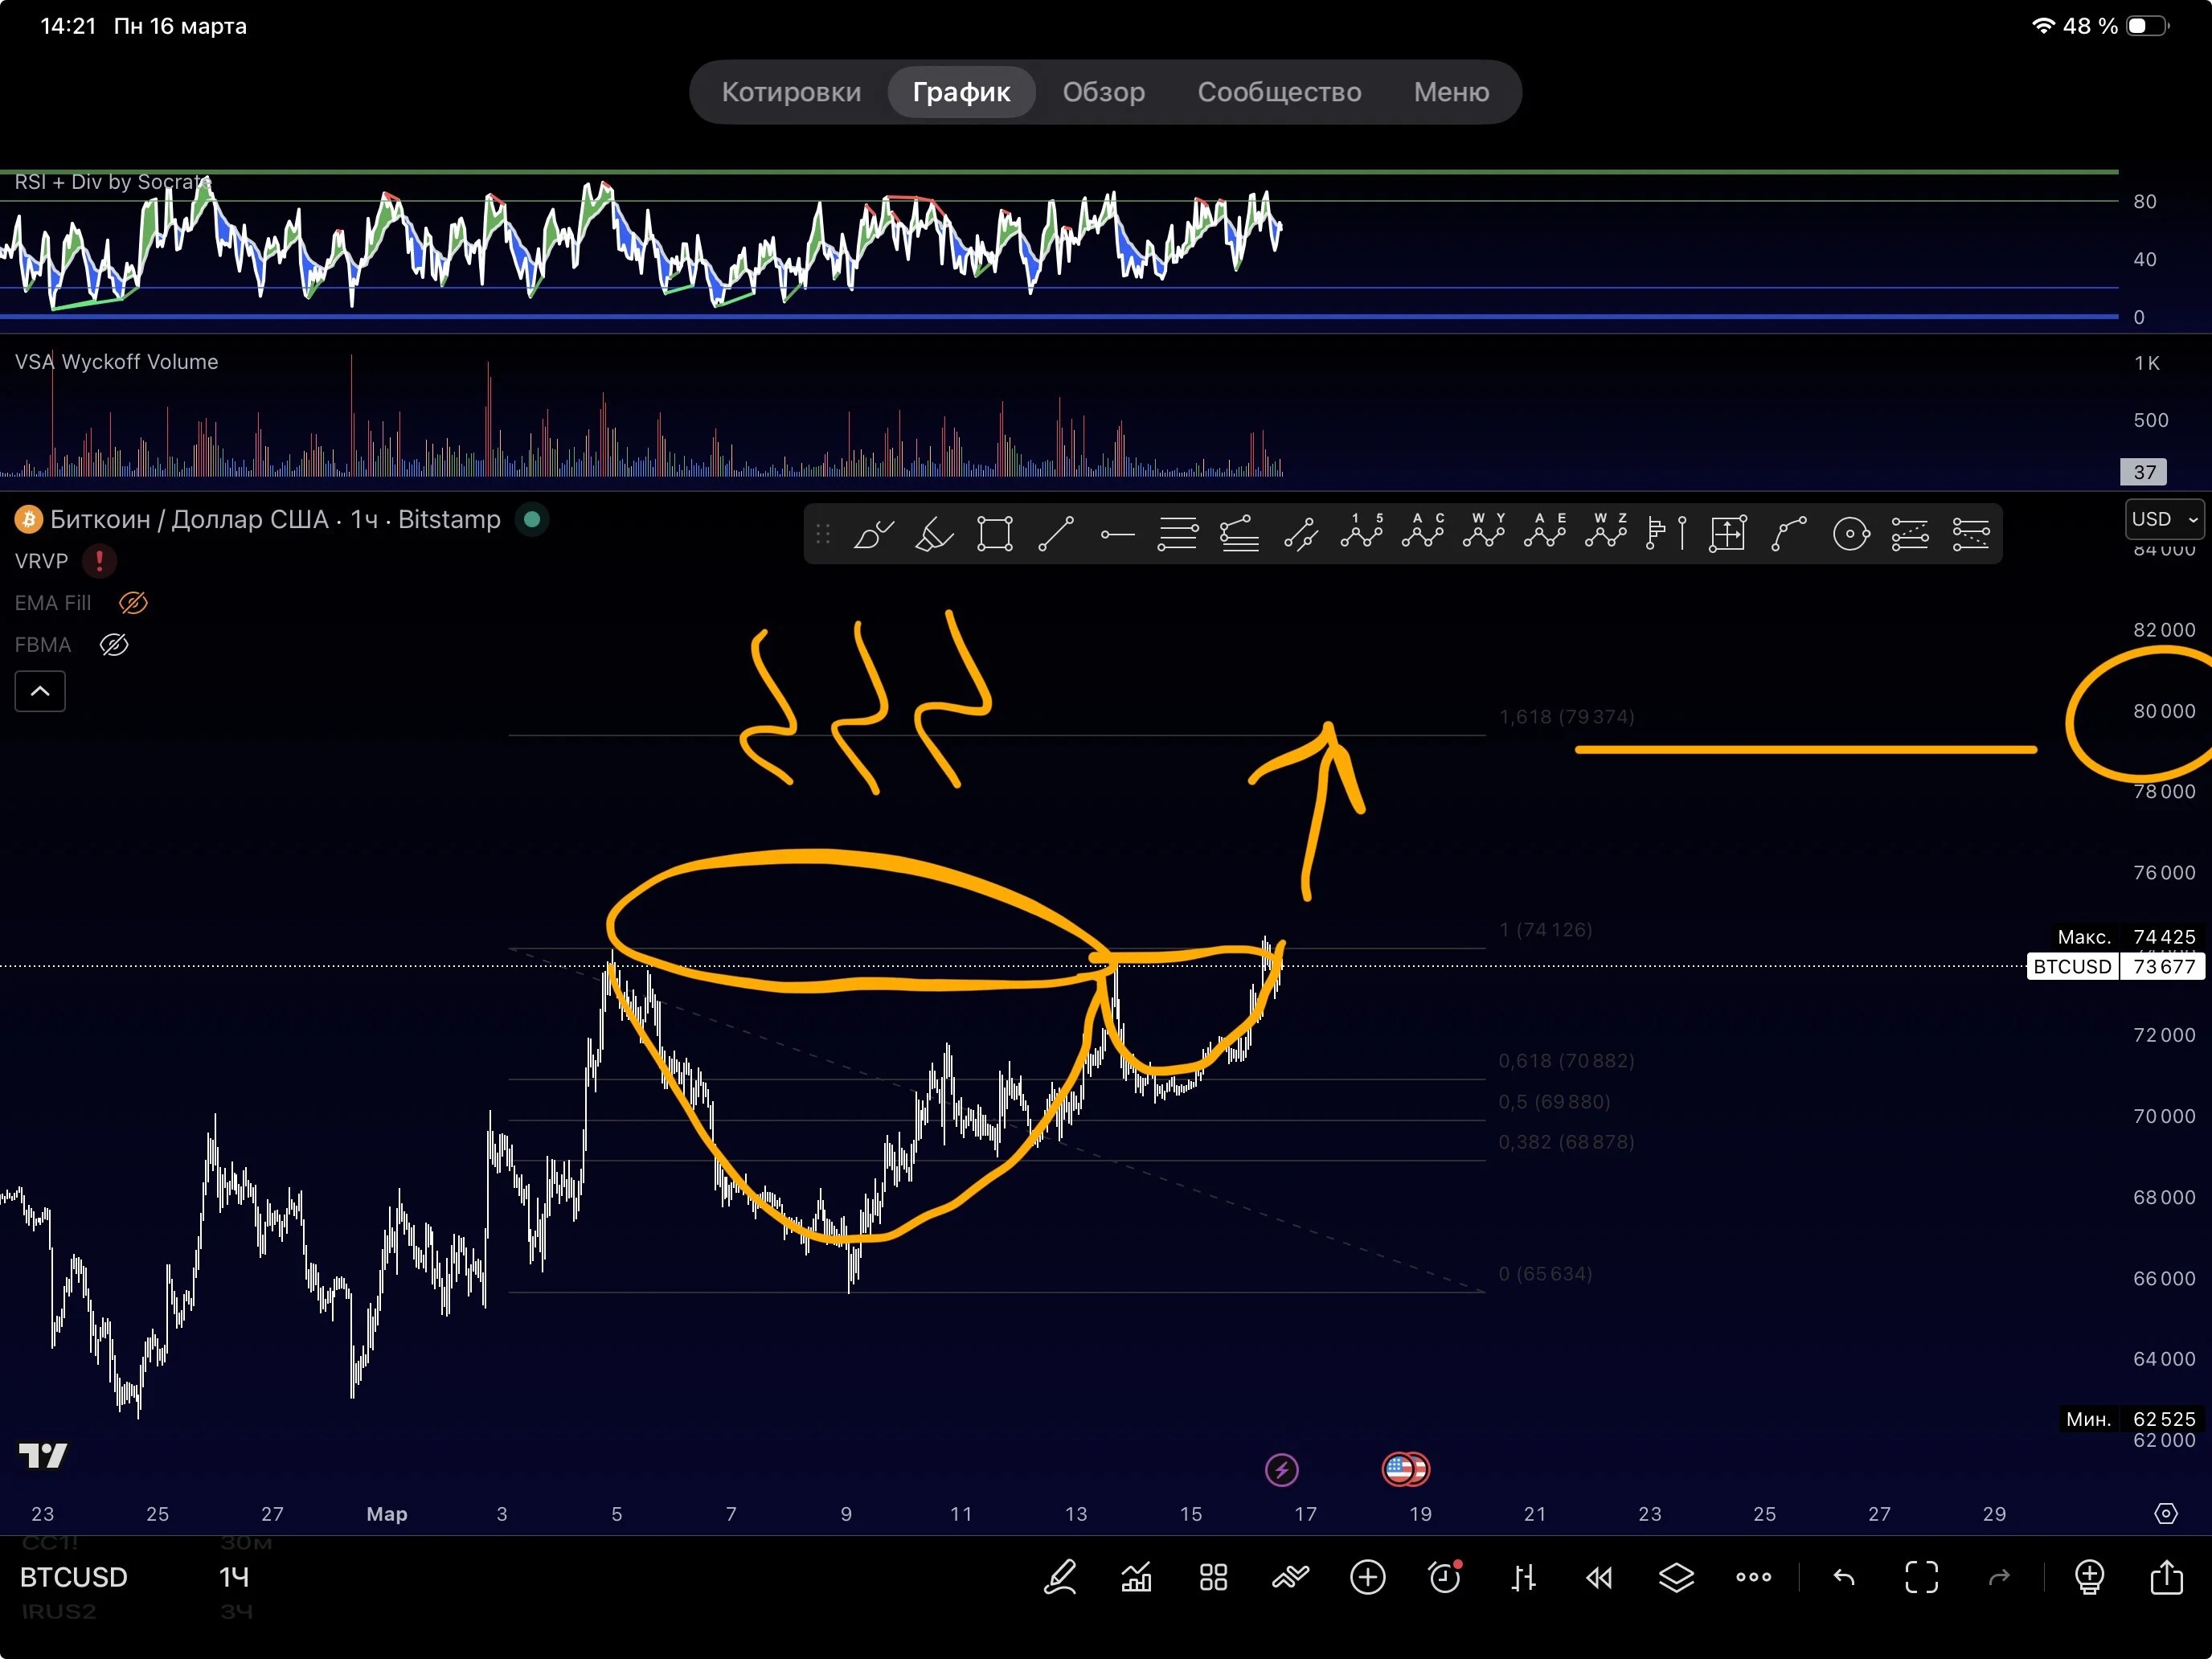The height and width of the screenshot is (1659, 2212).
Task: Open the Меню tab
Action: click(1452, 92)
